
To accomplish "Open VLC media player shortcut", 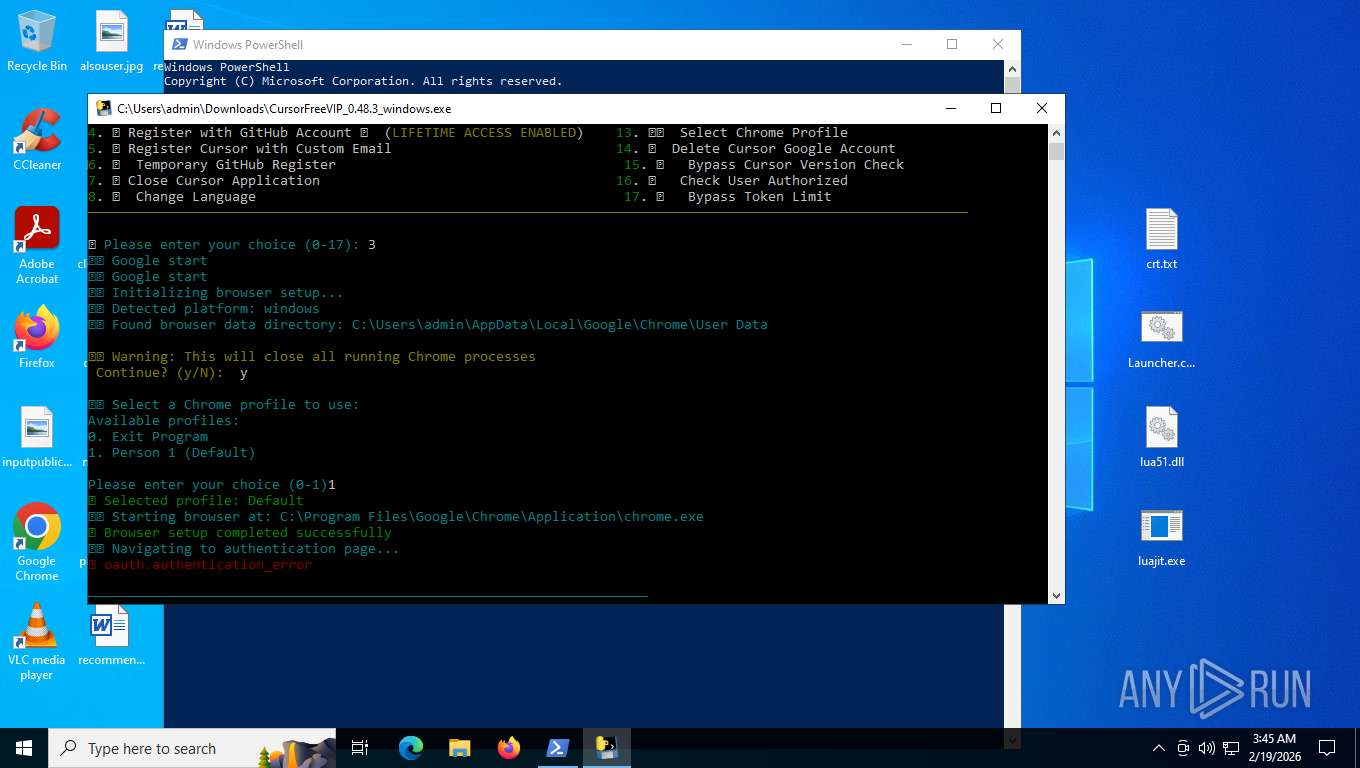I will (x=37, y=641).
